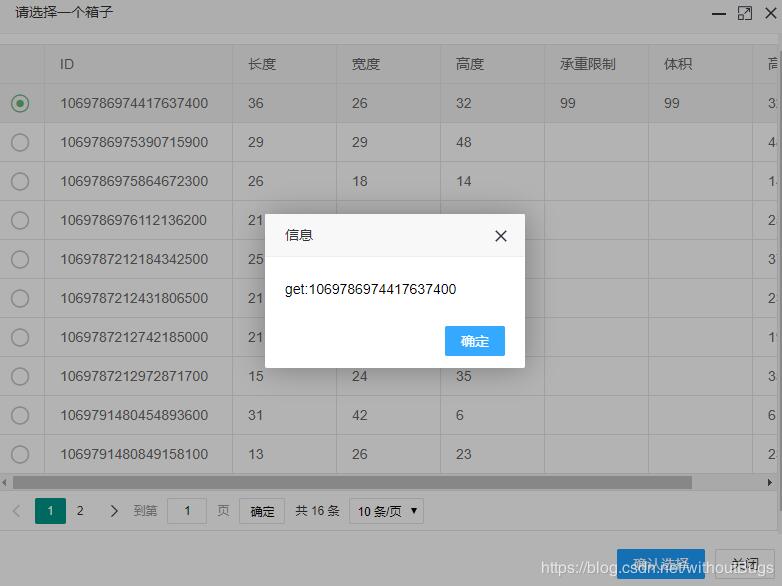Select radio for ID 1069787212431806500
The image size is (782, 586).
[20, 298]
